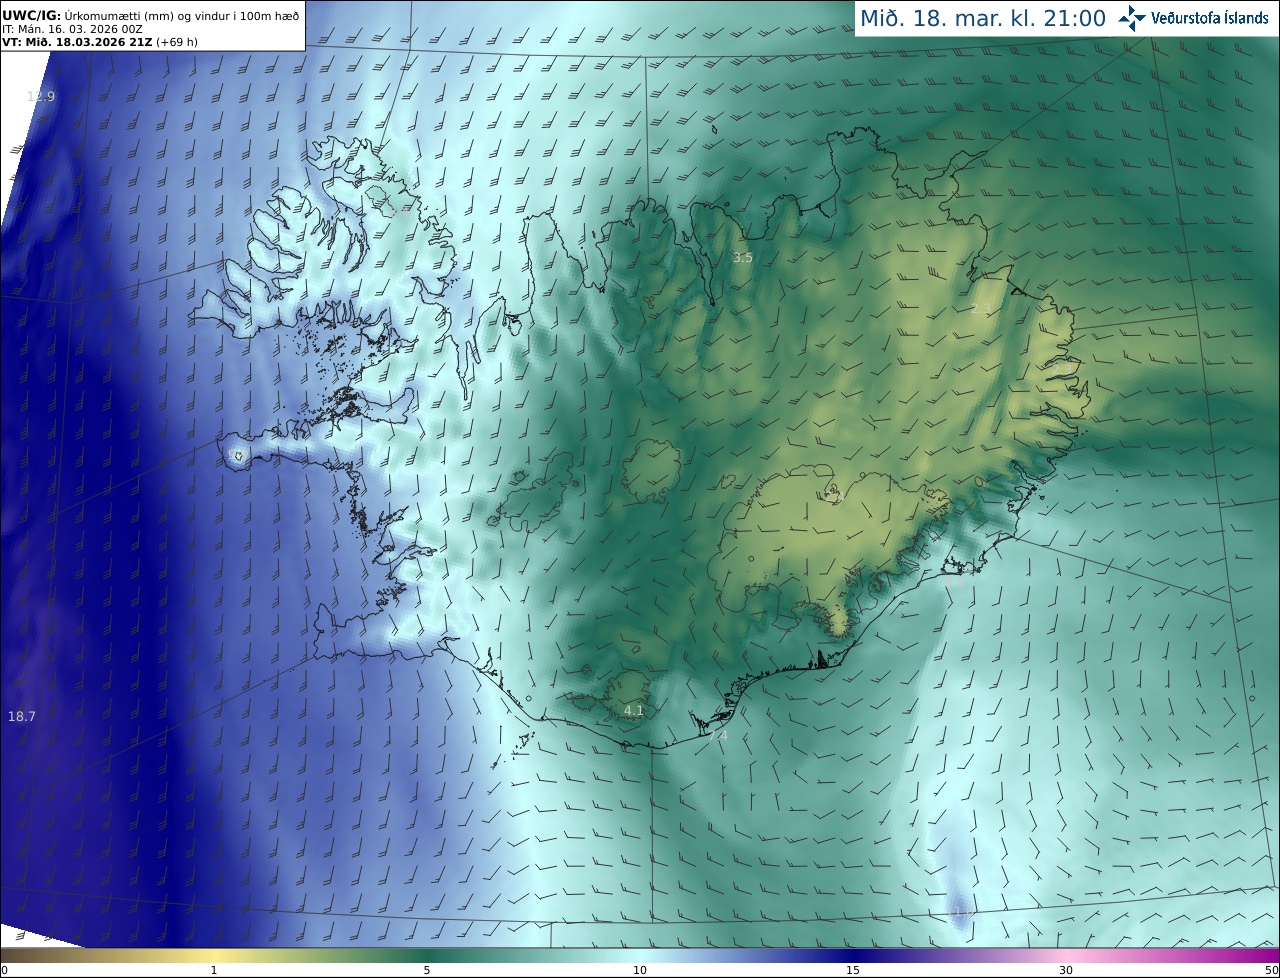The width and height of the screenshot is (1280, 978).
Task: Click the colorbar tick label '10'
Action: pos(640,970)
